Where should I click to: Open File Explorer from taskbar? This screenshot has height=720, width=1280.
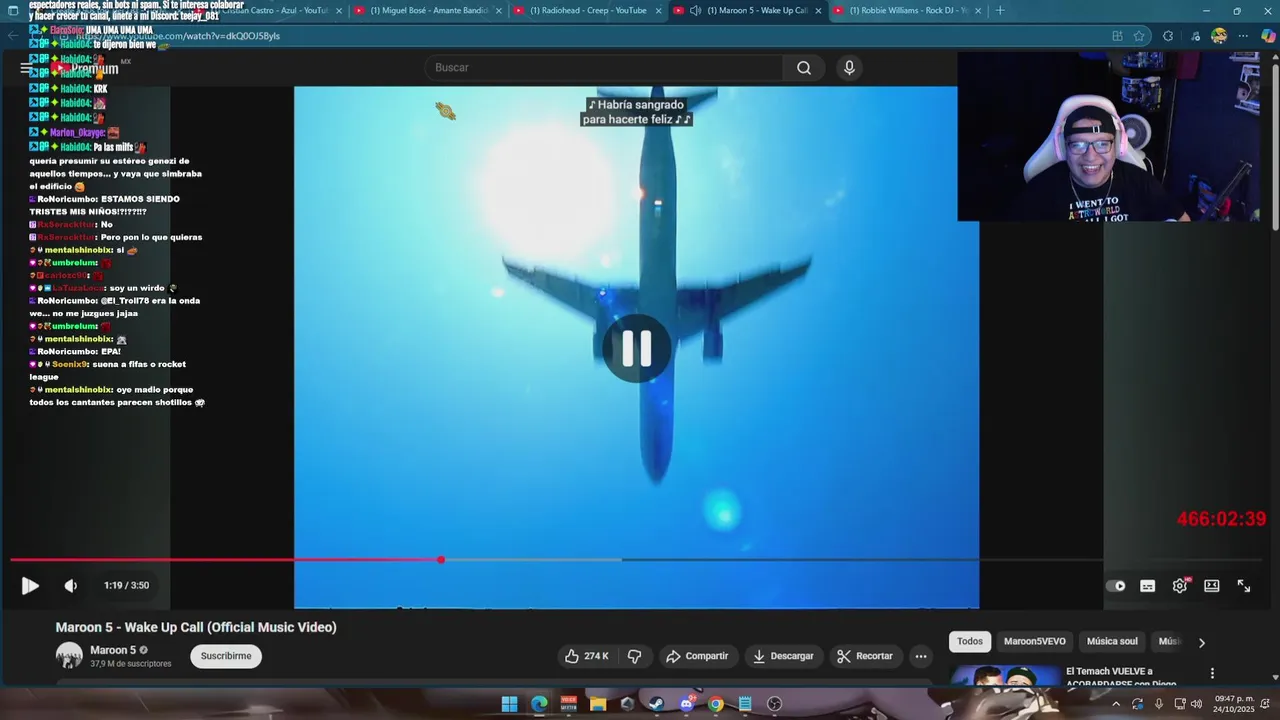[x=598, y=704]
